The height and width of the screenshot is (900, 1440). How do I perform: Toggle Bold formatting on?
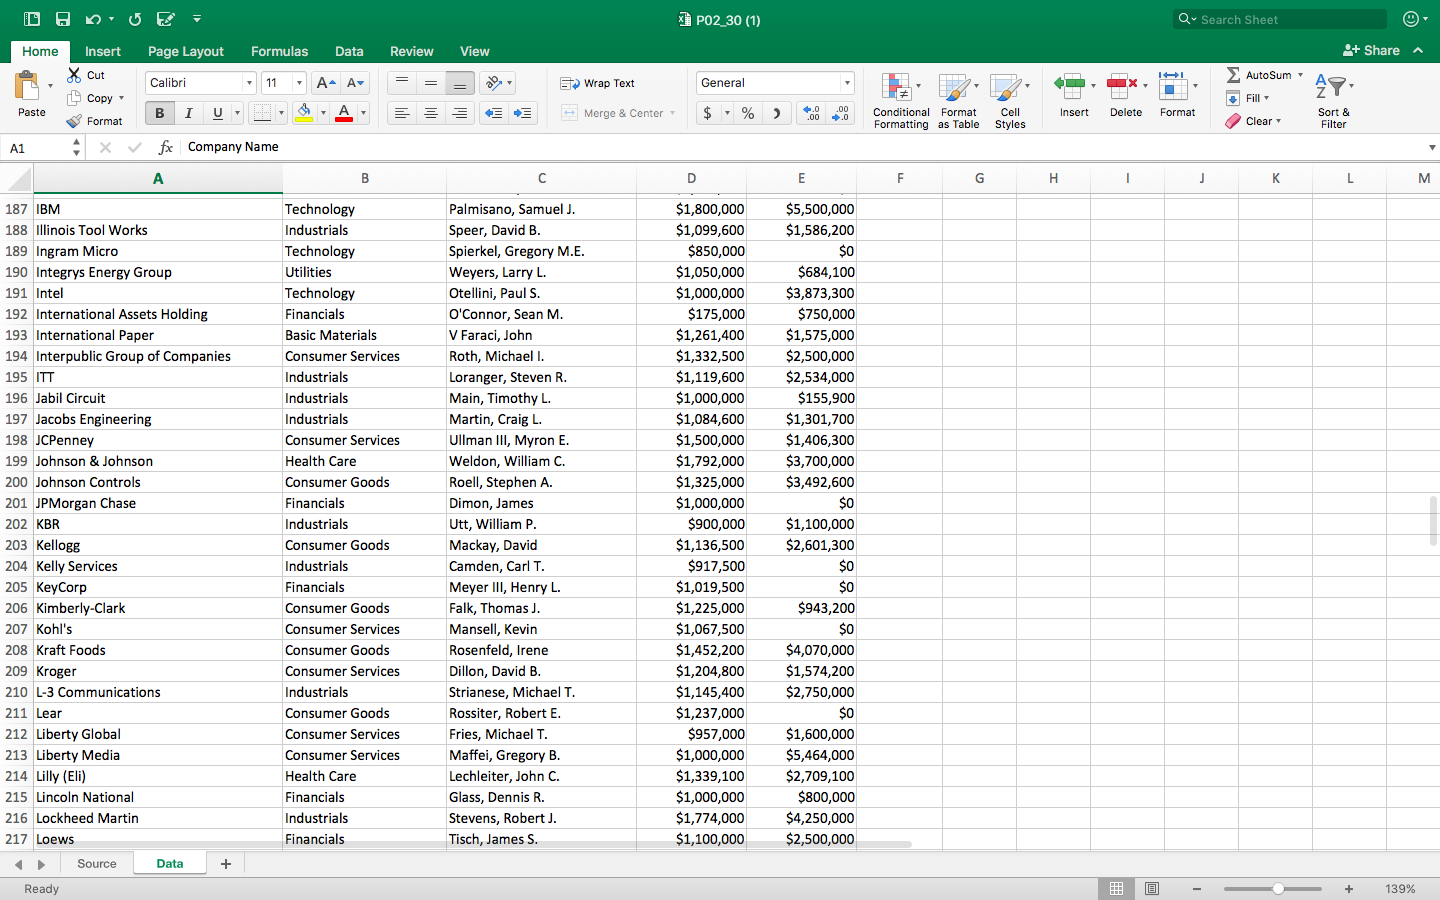click(159, 113)
